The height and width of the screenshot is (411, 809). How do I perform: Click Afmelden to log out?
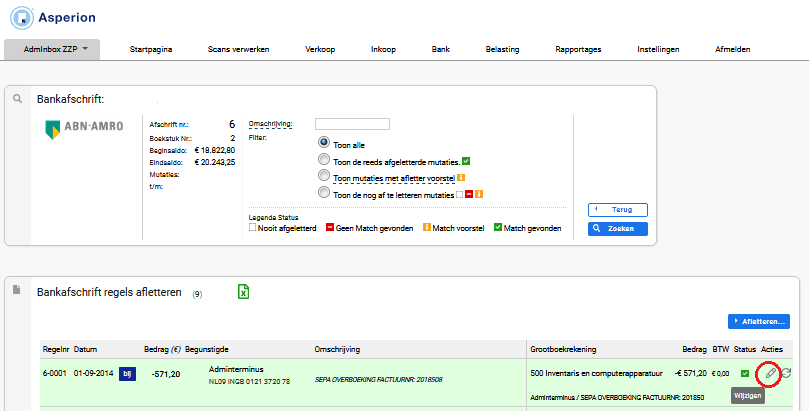(732, 50)
